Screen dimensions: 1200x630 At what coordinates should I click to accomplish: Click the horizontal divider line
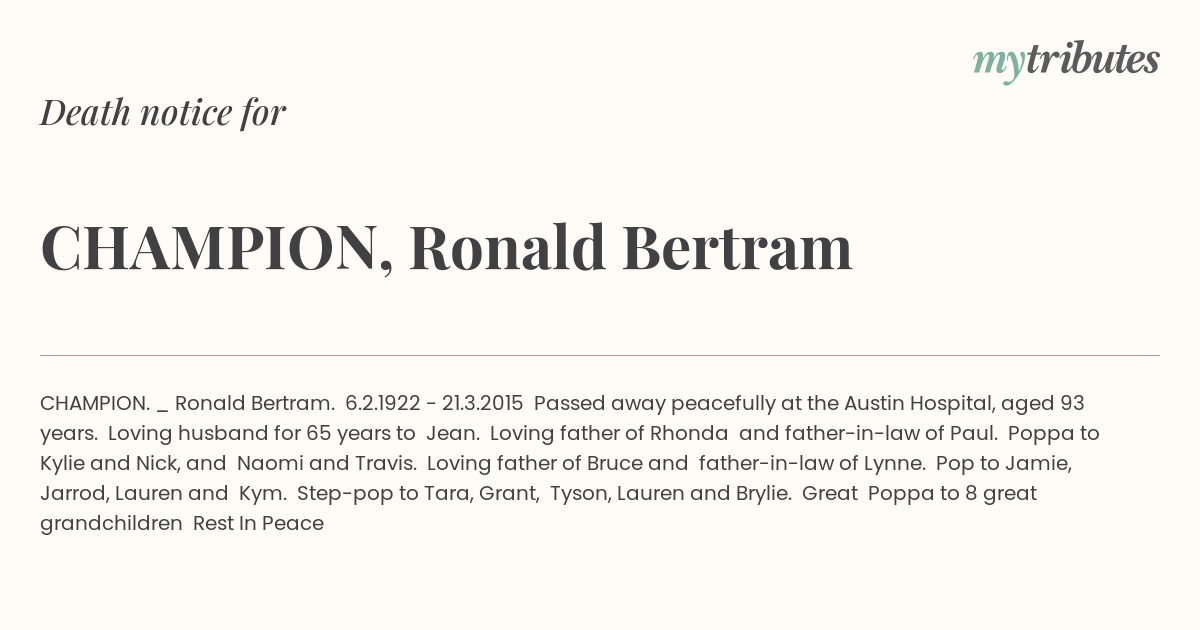coord(600,355)
